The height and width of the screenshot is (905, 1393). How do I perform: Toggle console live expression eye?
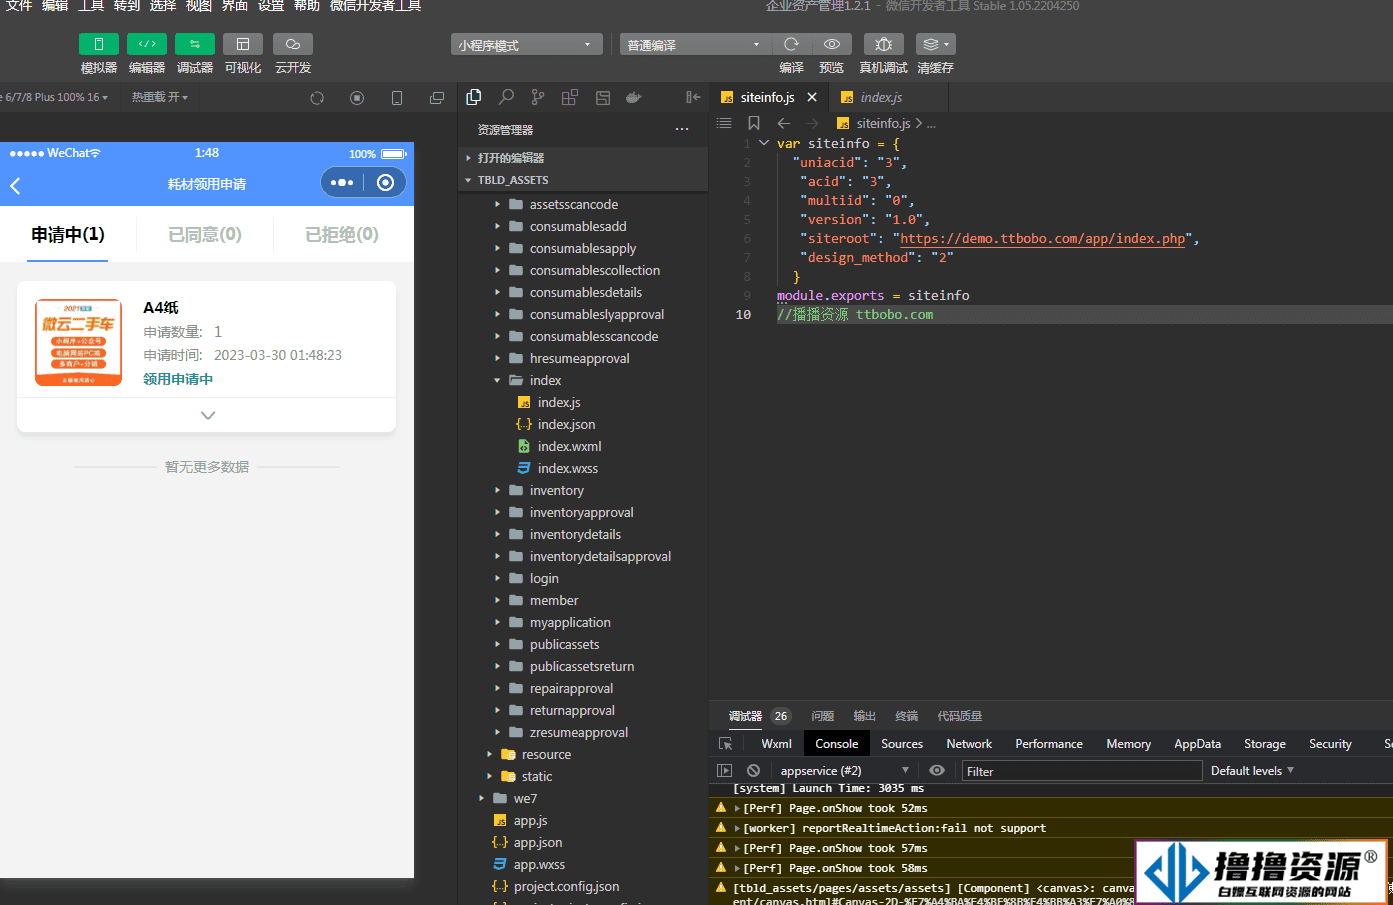point(937,771)
